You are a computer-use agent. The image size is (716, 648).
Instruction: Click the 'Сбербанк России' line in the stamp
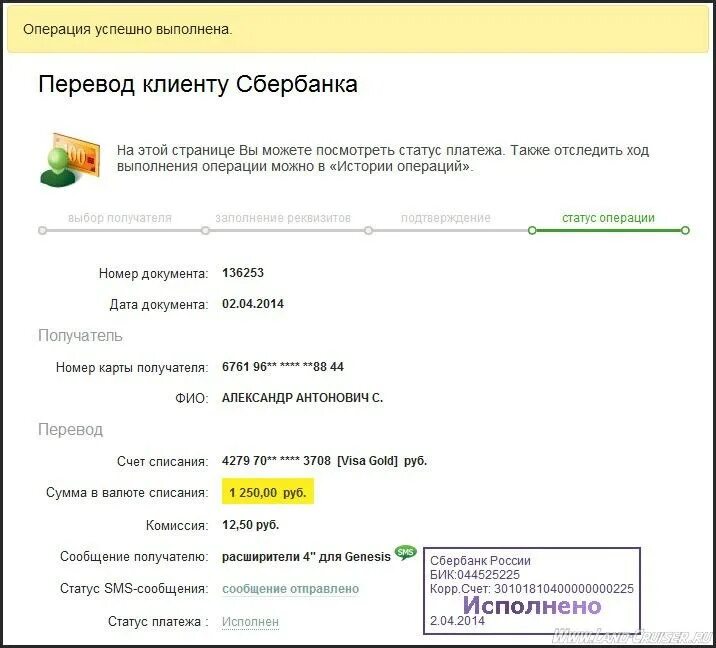[x=480, y=560]
